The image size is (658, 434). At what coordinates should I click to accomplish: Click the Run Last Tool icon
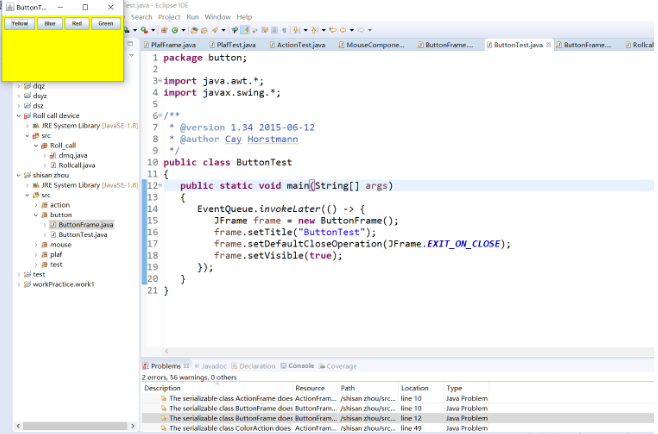click(144, 30)
